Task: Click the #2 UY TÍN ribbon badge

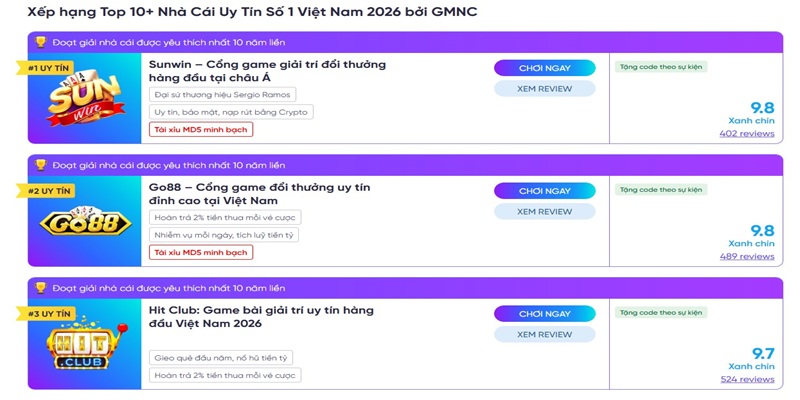Action: click(x=46, y=191)
